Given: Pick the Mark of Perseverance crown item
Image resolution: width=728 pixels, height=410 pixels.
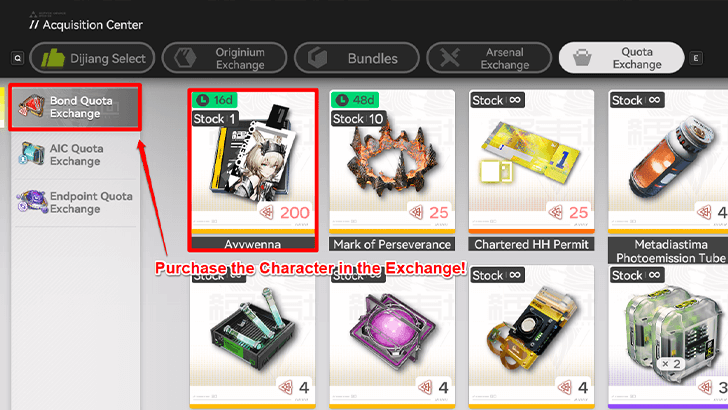Looking at the screenshot, I should (x=392, y=170).
